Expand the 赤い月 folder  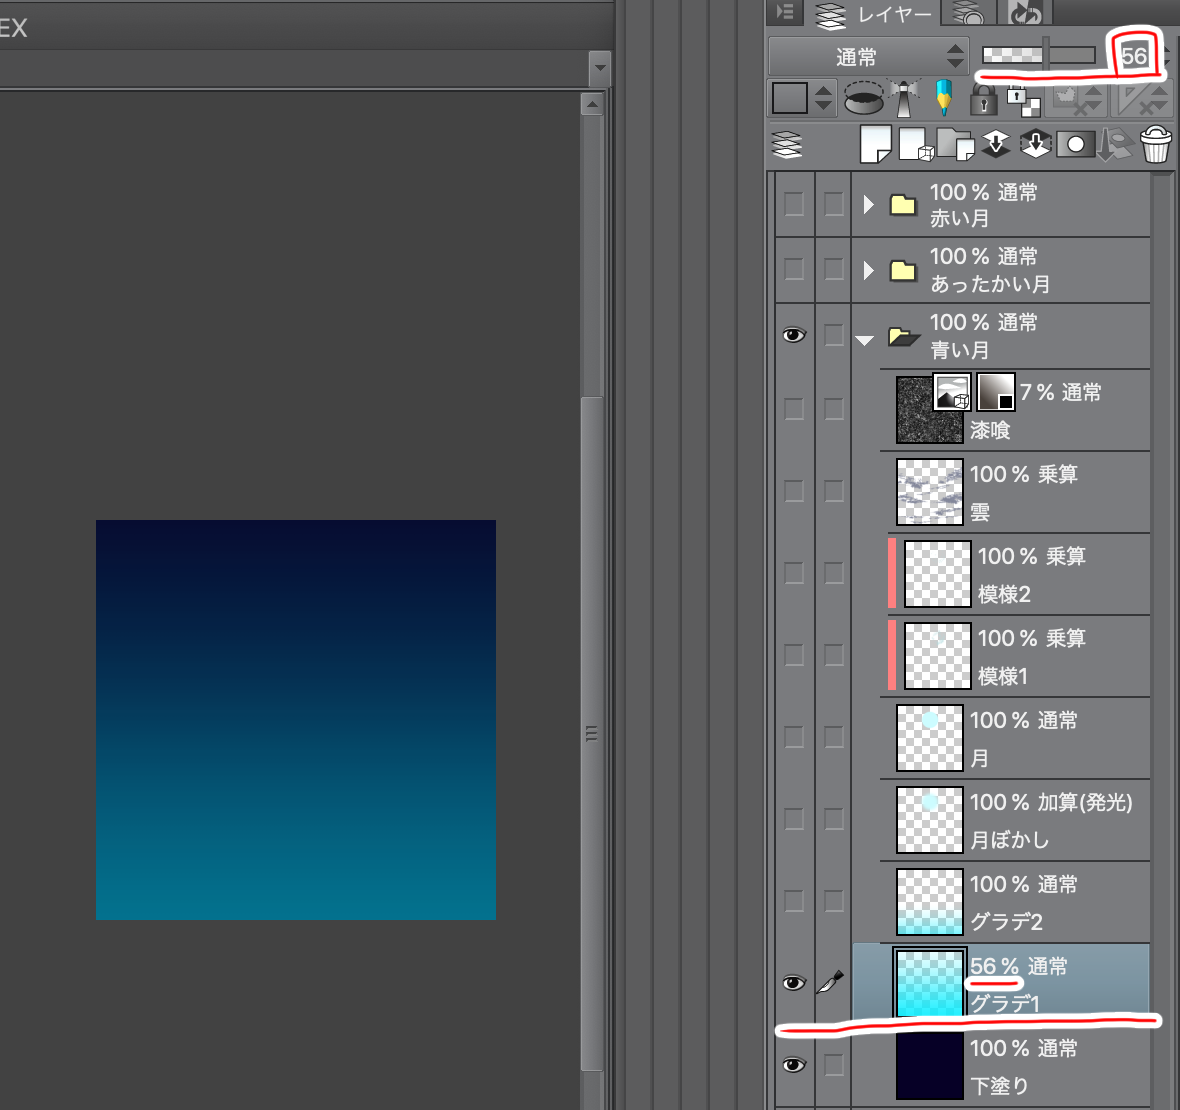[x=868, y=205]
